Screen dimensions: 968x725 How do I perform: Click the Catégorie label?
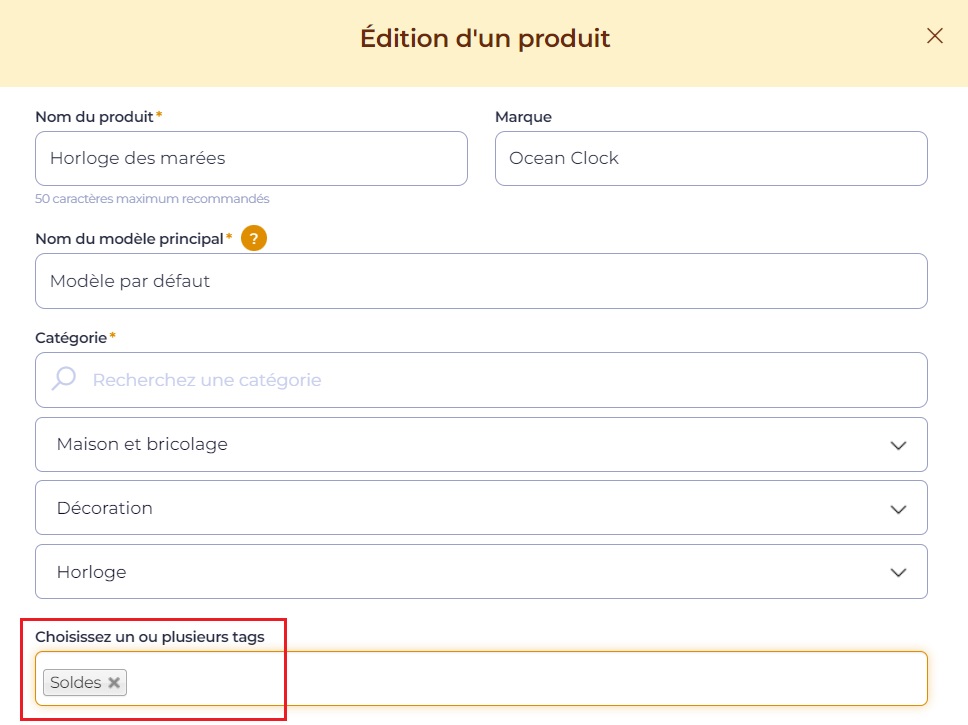[71, 338]
